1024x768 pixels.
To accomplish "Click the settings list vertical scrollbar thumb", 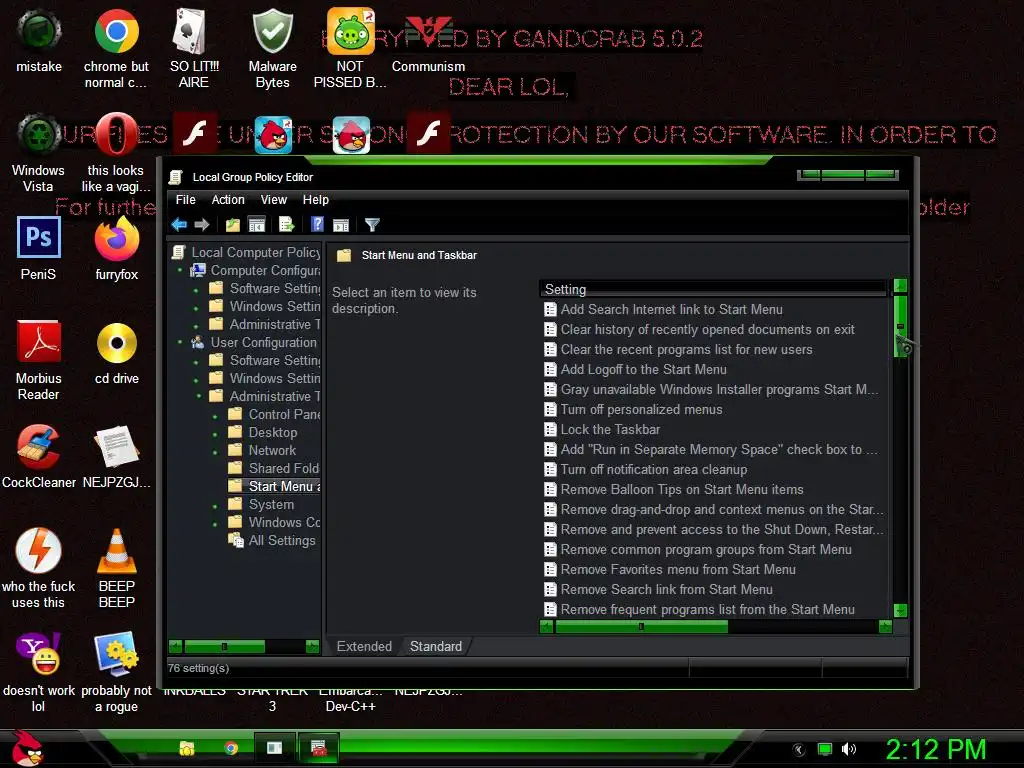I will tap(901, 327).
